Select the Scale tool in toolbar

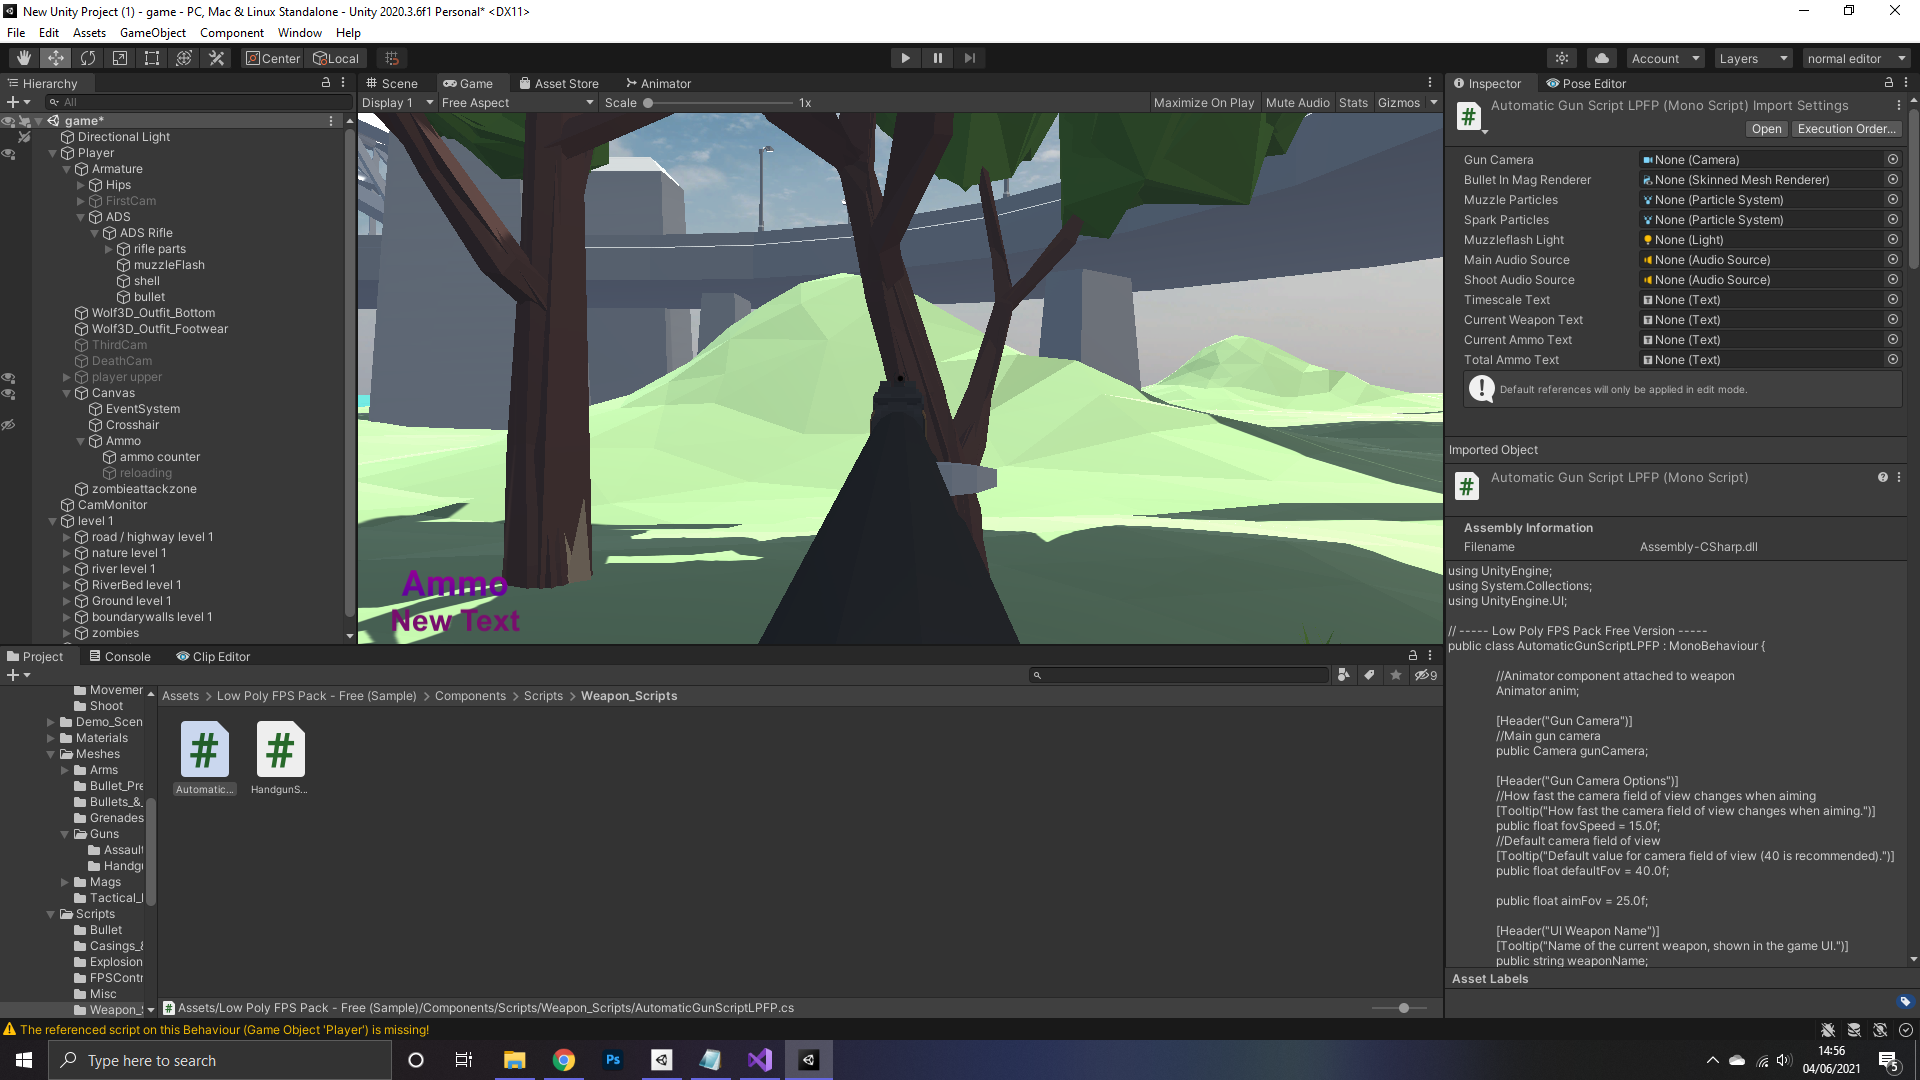[x=120, y=58]
